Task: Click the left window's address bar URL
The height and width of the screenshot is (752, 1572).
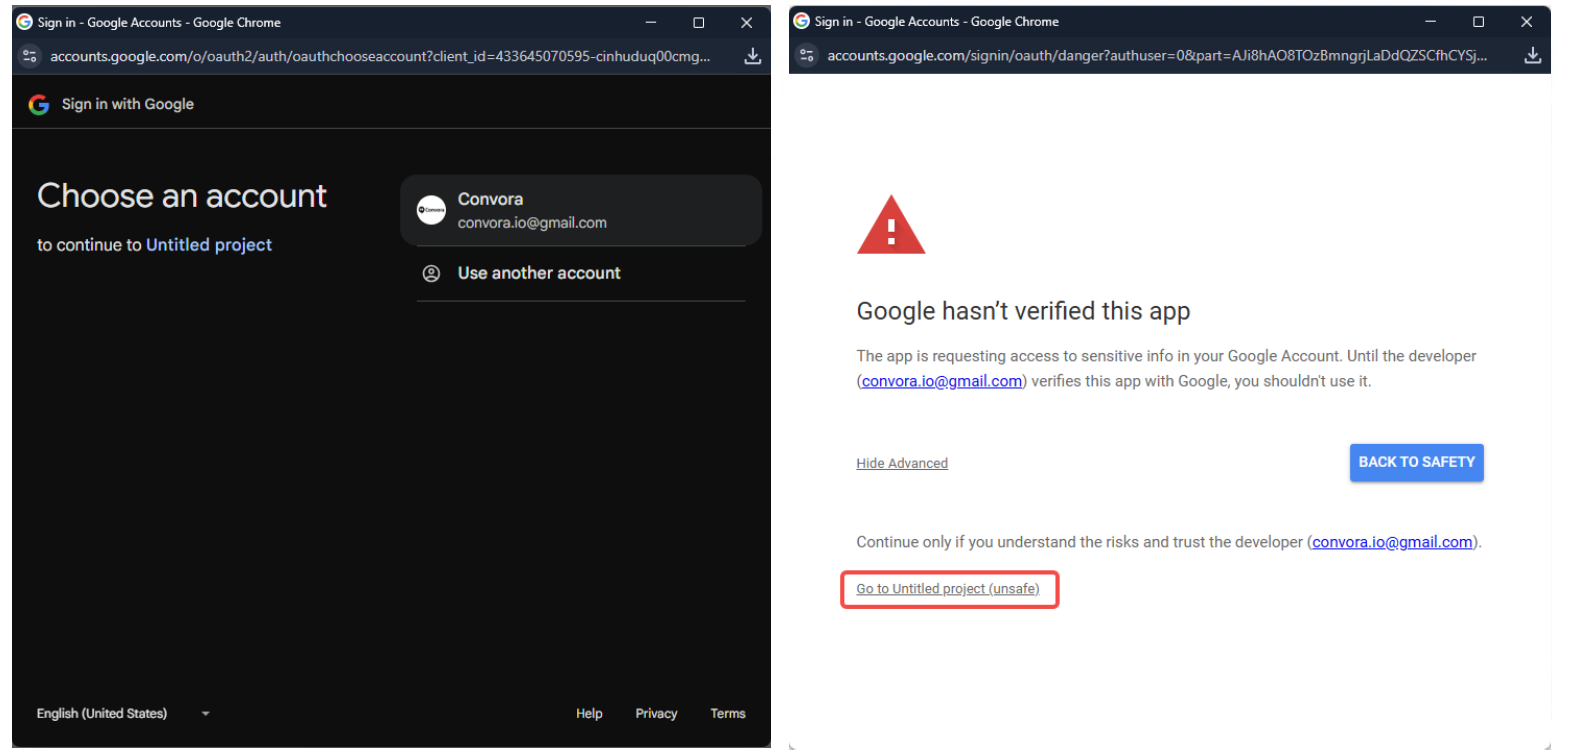Action: [380, 56]
